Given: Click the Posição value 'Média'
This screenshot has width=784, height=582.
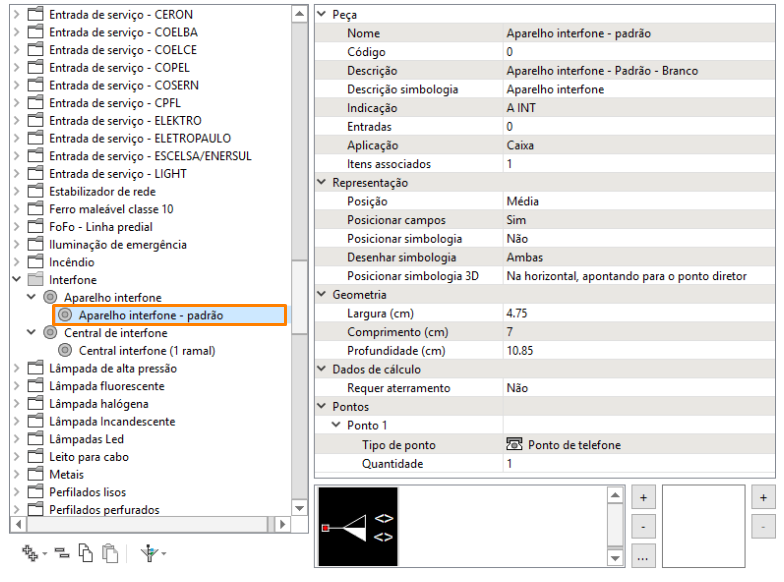Looking at the screenshot, I should [522, 201].
